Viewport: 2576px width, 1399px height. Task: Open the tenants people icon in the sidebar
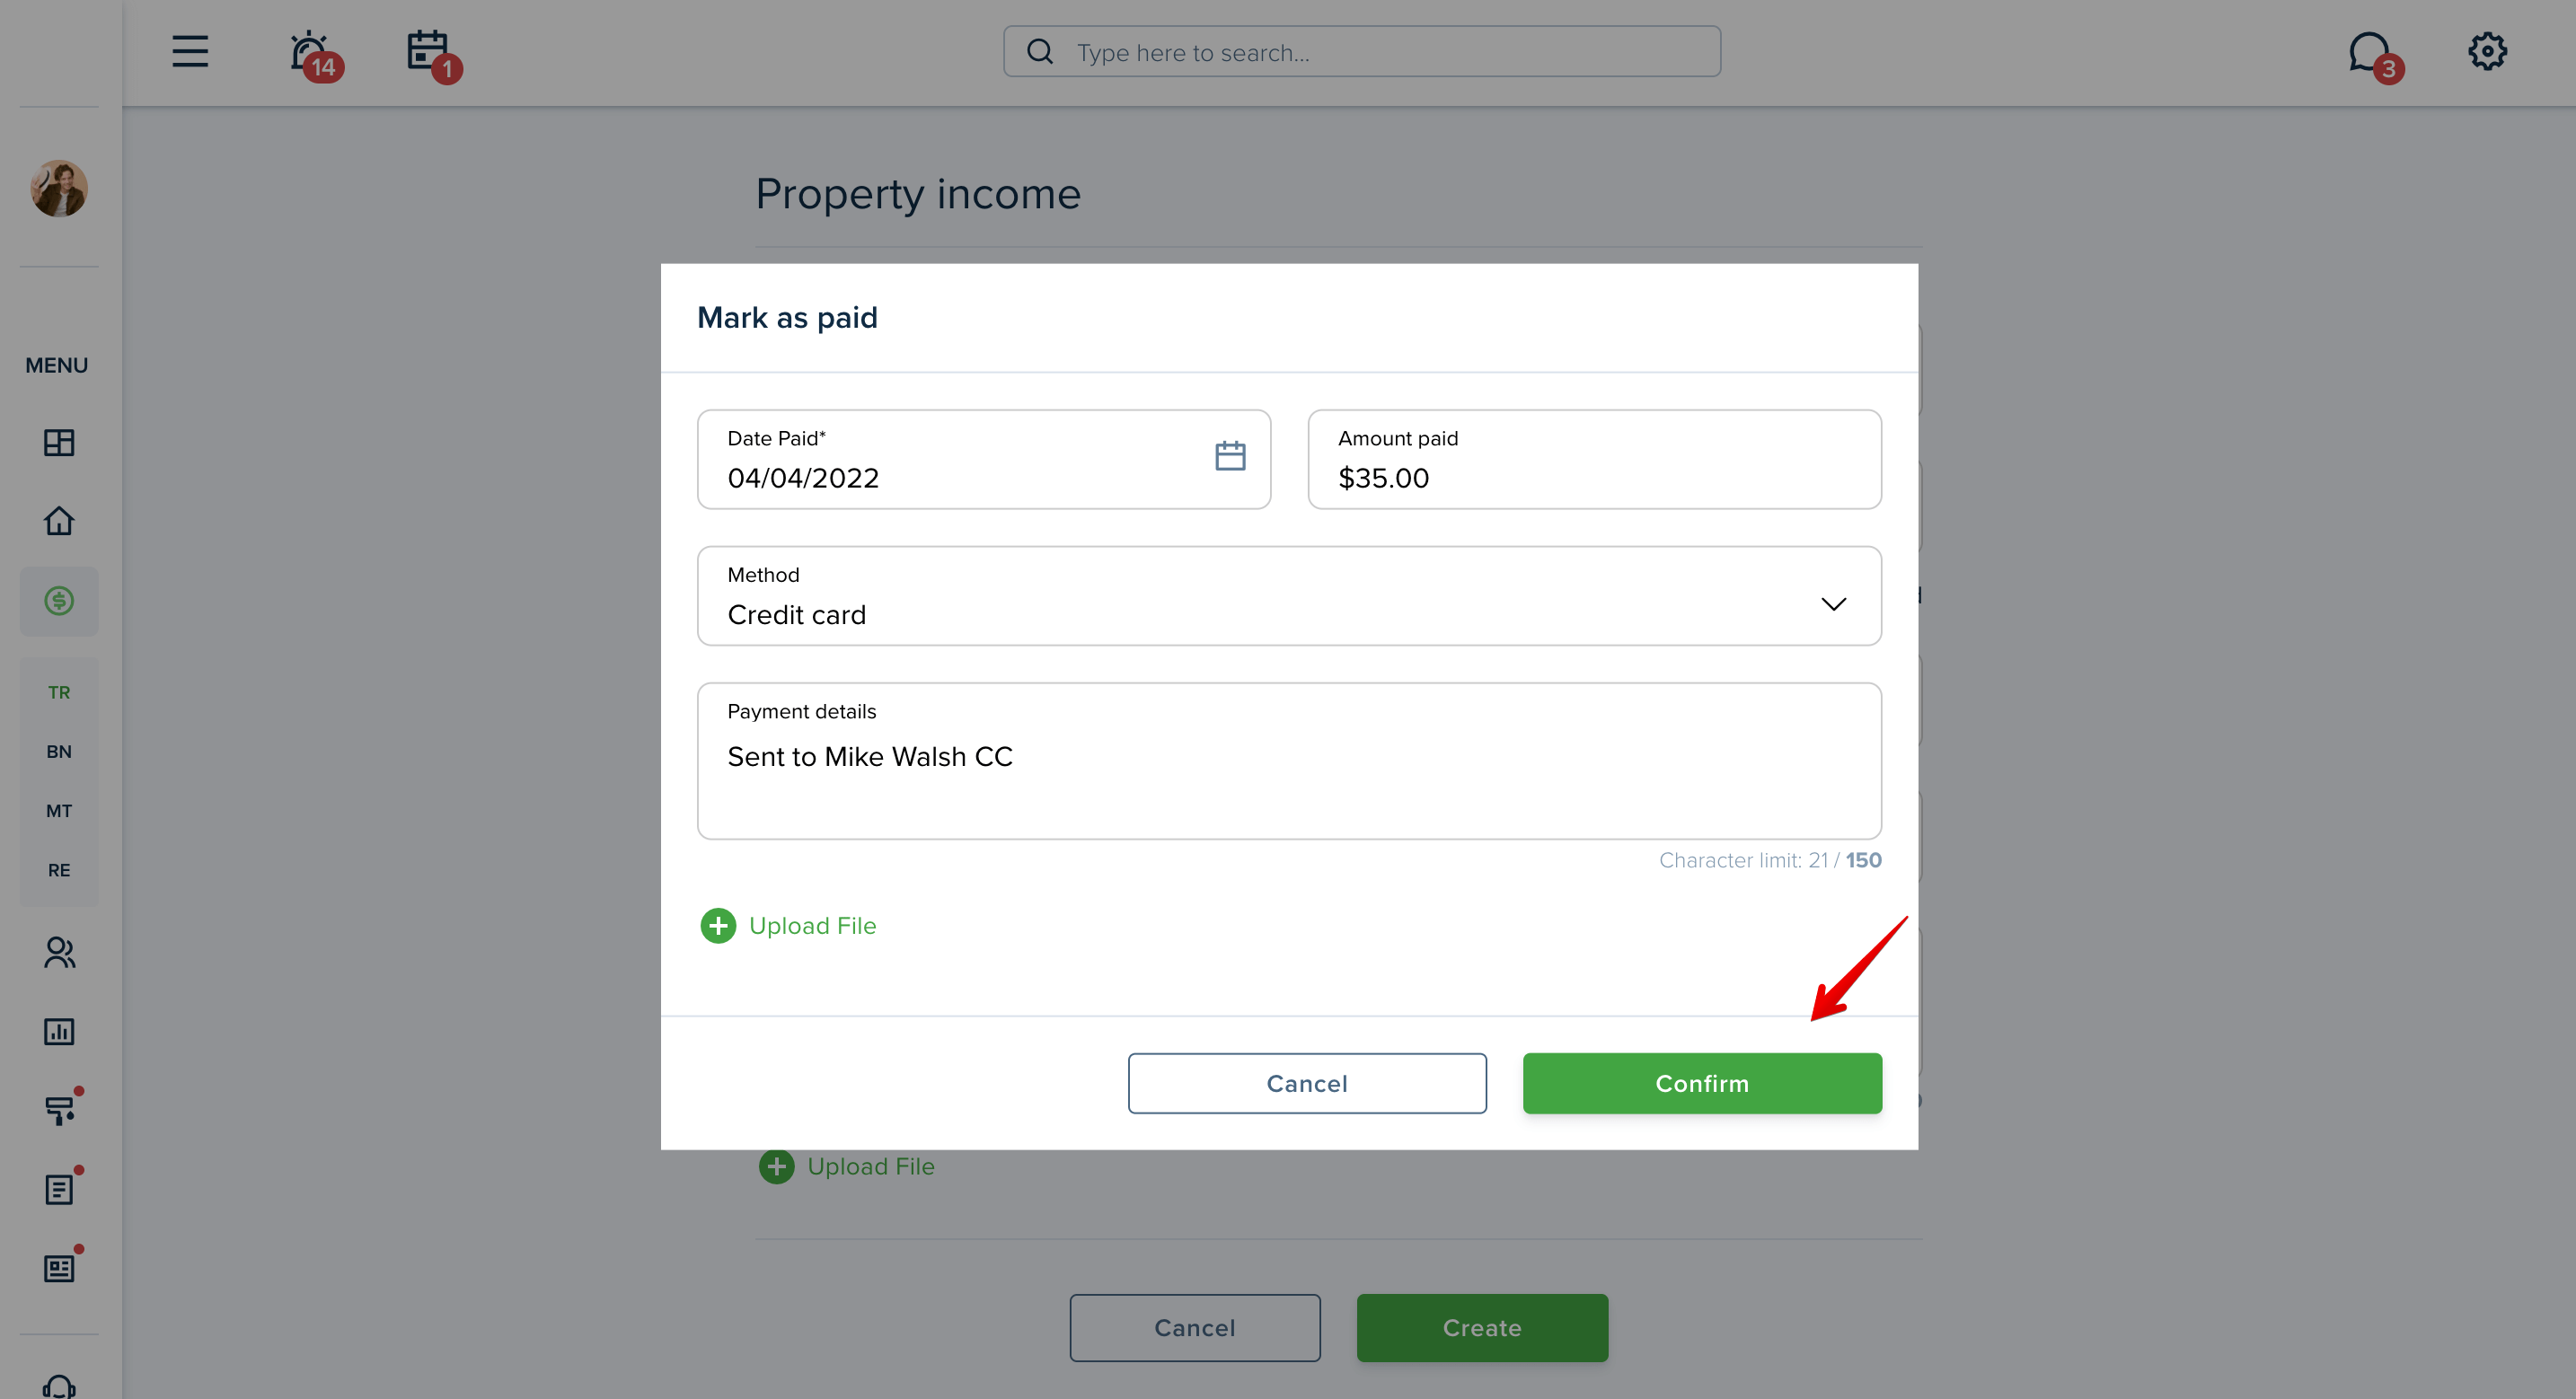[59, 952]
